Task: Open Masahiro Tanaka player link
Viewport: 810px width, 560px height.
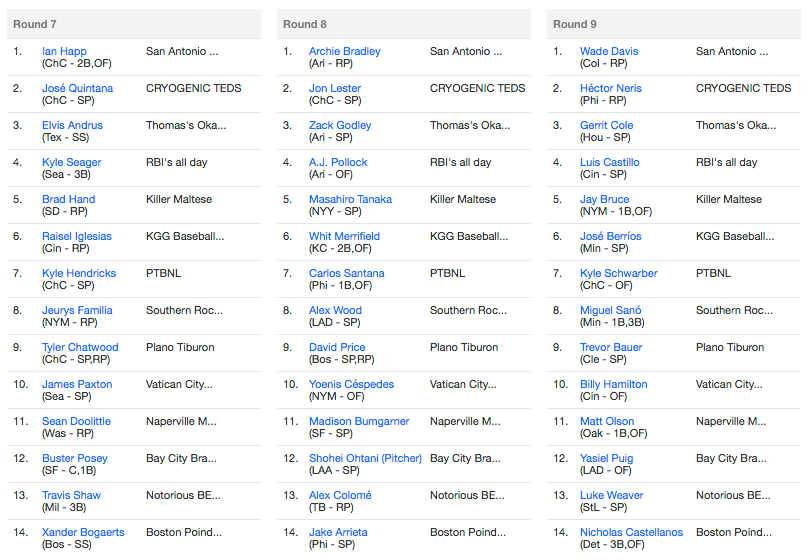Action: tap(350, 199)
